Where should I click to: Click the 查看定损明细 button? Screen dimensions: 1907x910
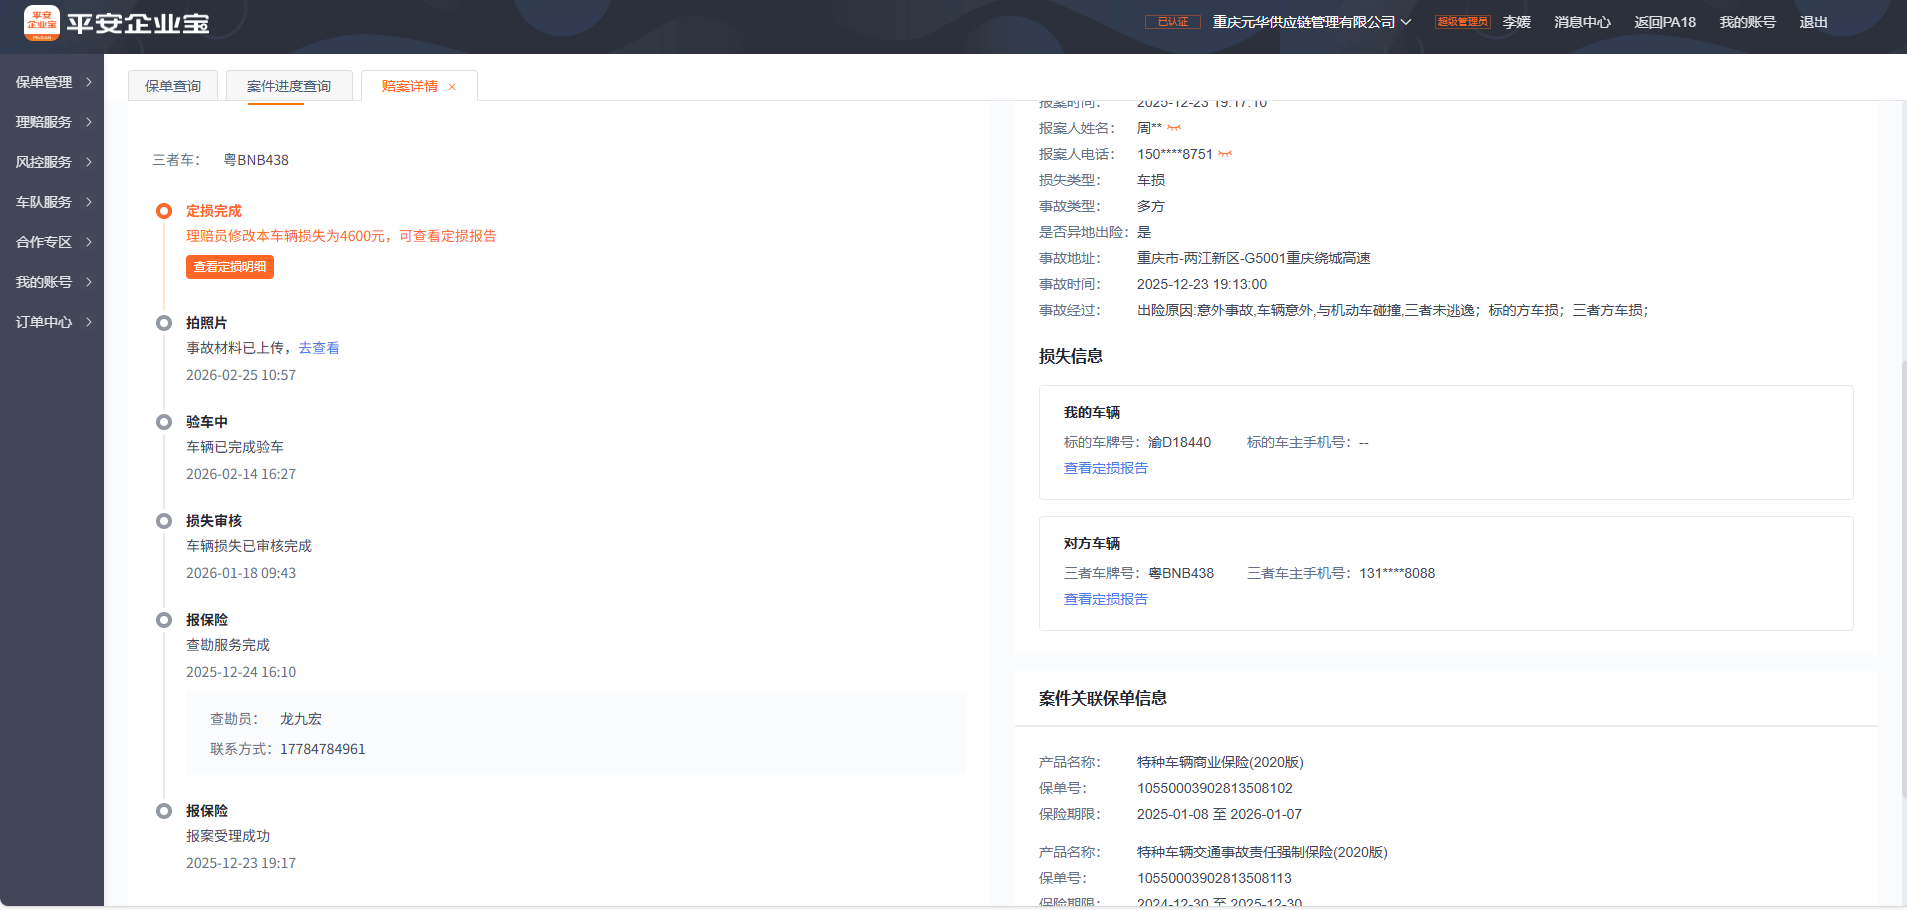[230, 267]
